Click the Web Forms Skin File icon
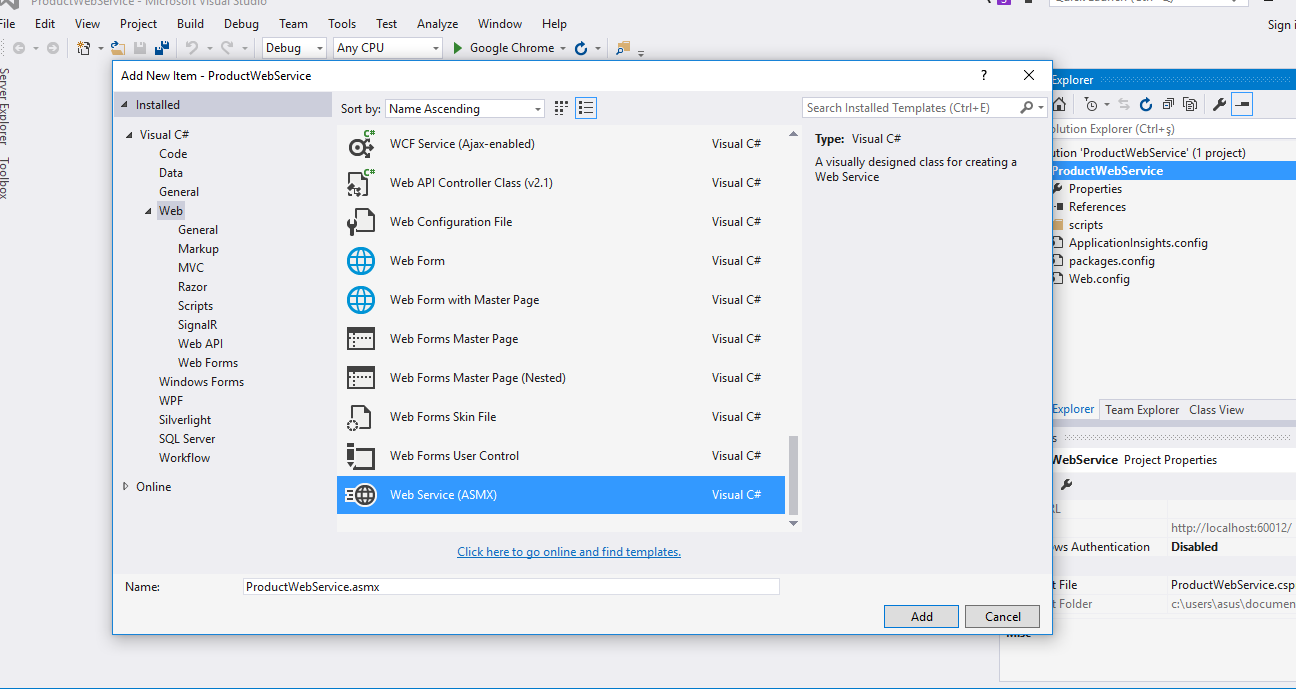The height and width of the screenshot is (689, 1296). click(x=360, y=417)
